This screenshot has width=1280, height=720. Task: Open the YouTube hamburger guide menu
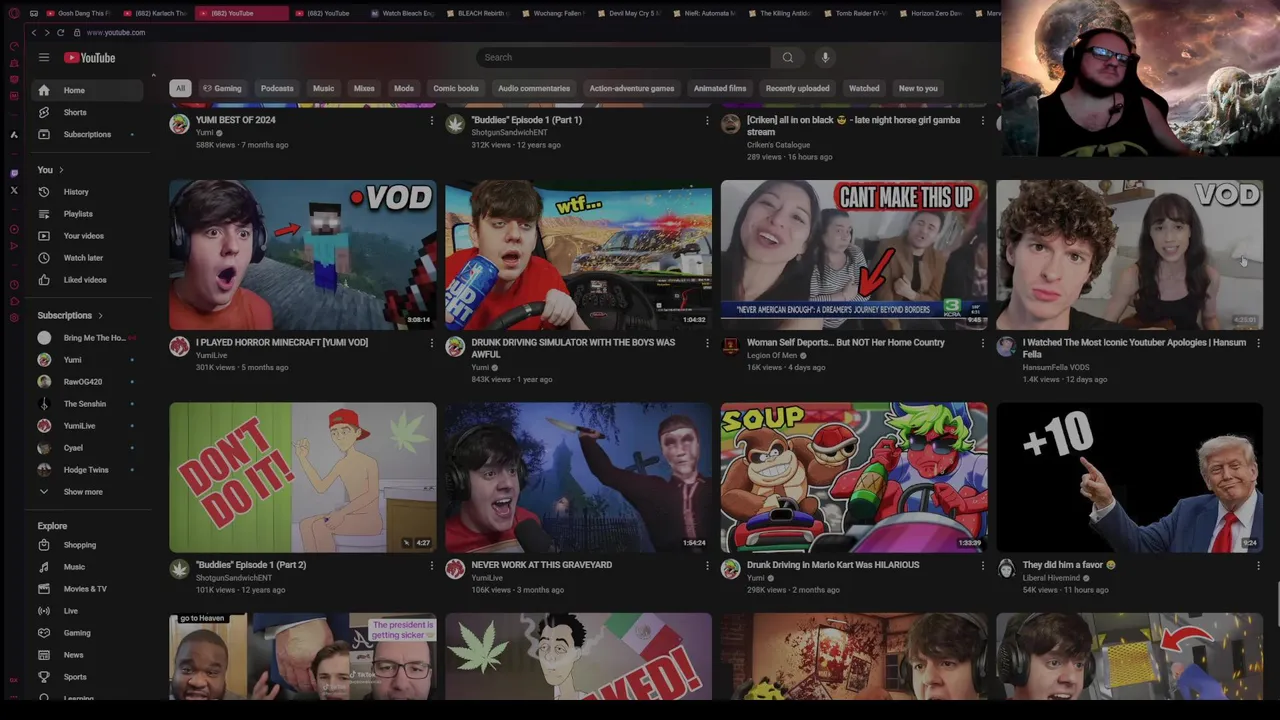pyautogui.click(x=44, y=57)
